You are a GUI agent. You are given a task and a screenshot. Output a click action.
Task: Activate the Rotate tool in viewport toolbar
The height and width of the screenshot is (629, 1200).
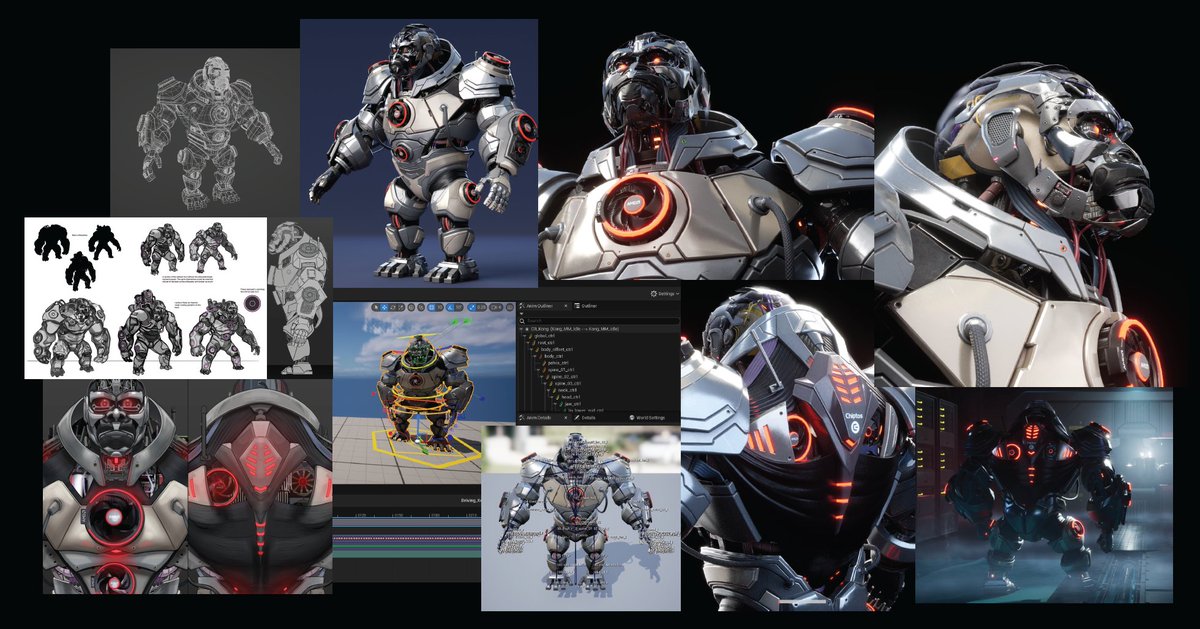click(393, 307)
